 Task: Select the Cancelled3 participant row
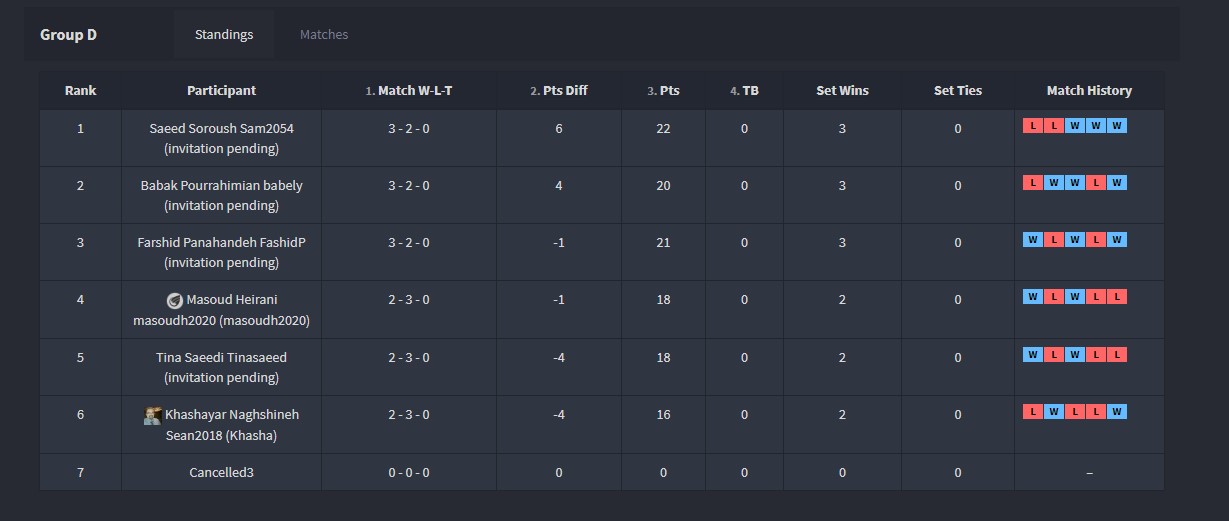[221, 473]
